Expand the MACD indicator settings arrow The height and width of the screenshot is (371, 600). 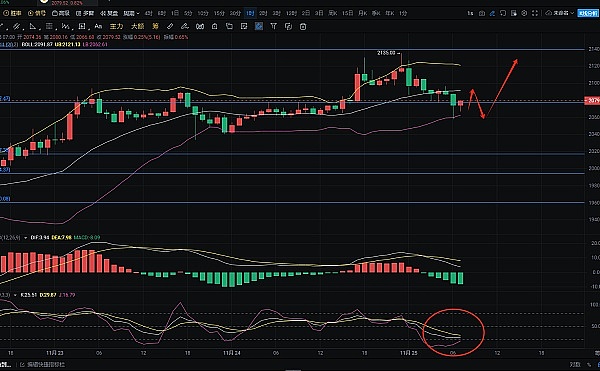point(26,238)
